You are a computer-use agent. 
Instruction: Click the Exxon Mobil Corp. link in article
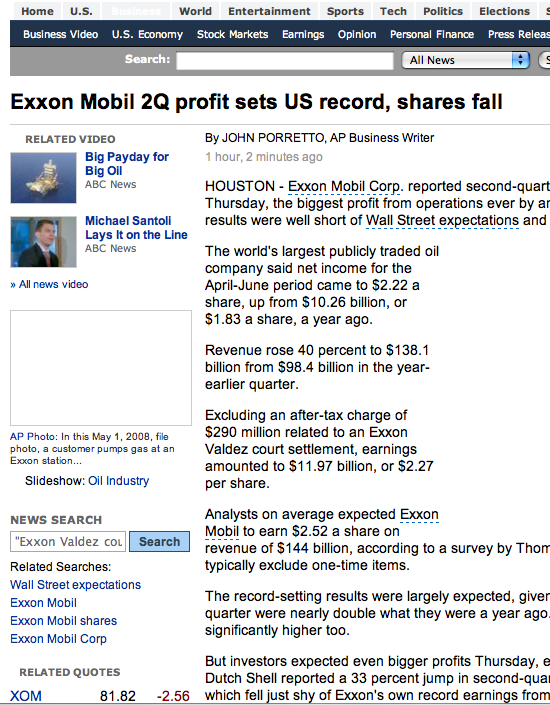click(x=344, y=186)
